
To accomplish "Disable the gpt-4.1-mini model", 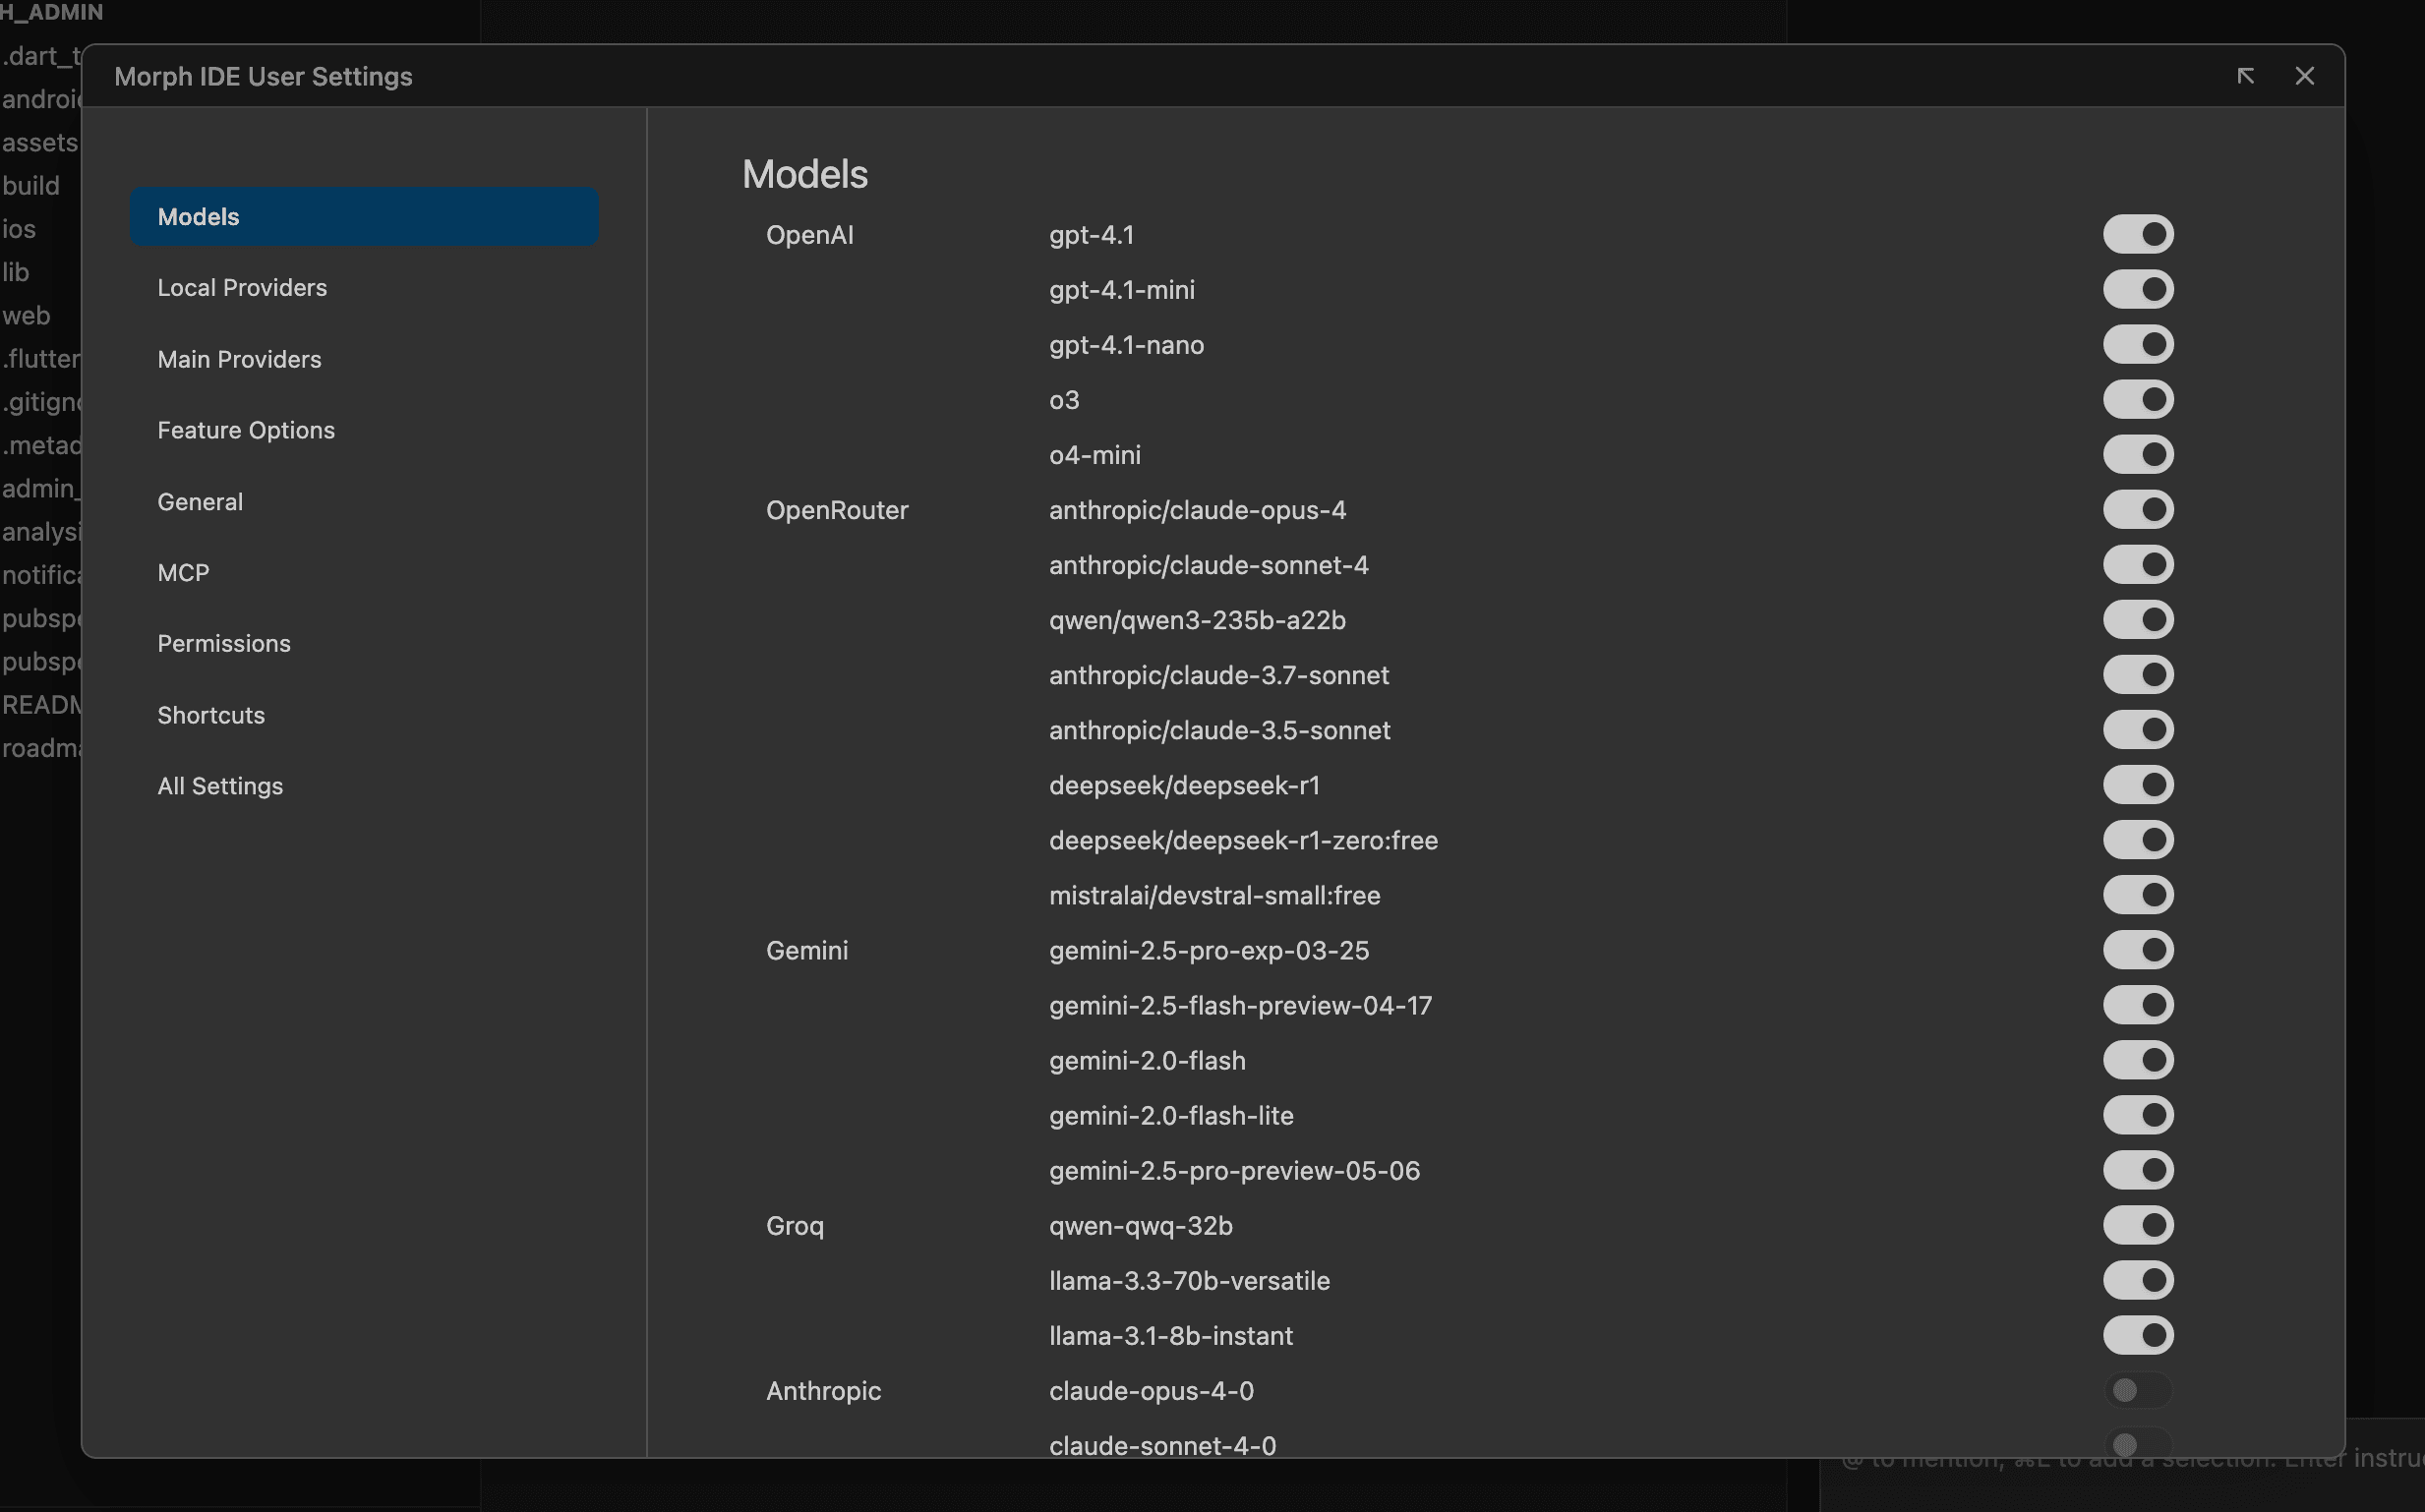I will [x=2138, y=290].
